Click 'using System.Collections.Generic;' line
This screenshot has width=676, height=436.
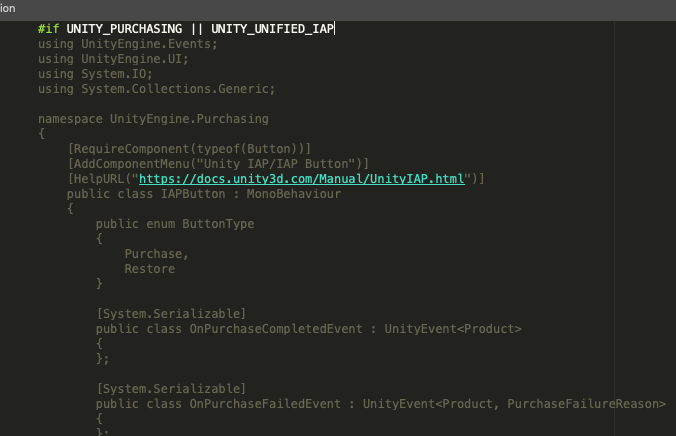(x=156, y=89)
